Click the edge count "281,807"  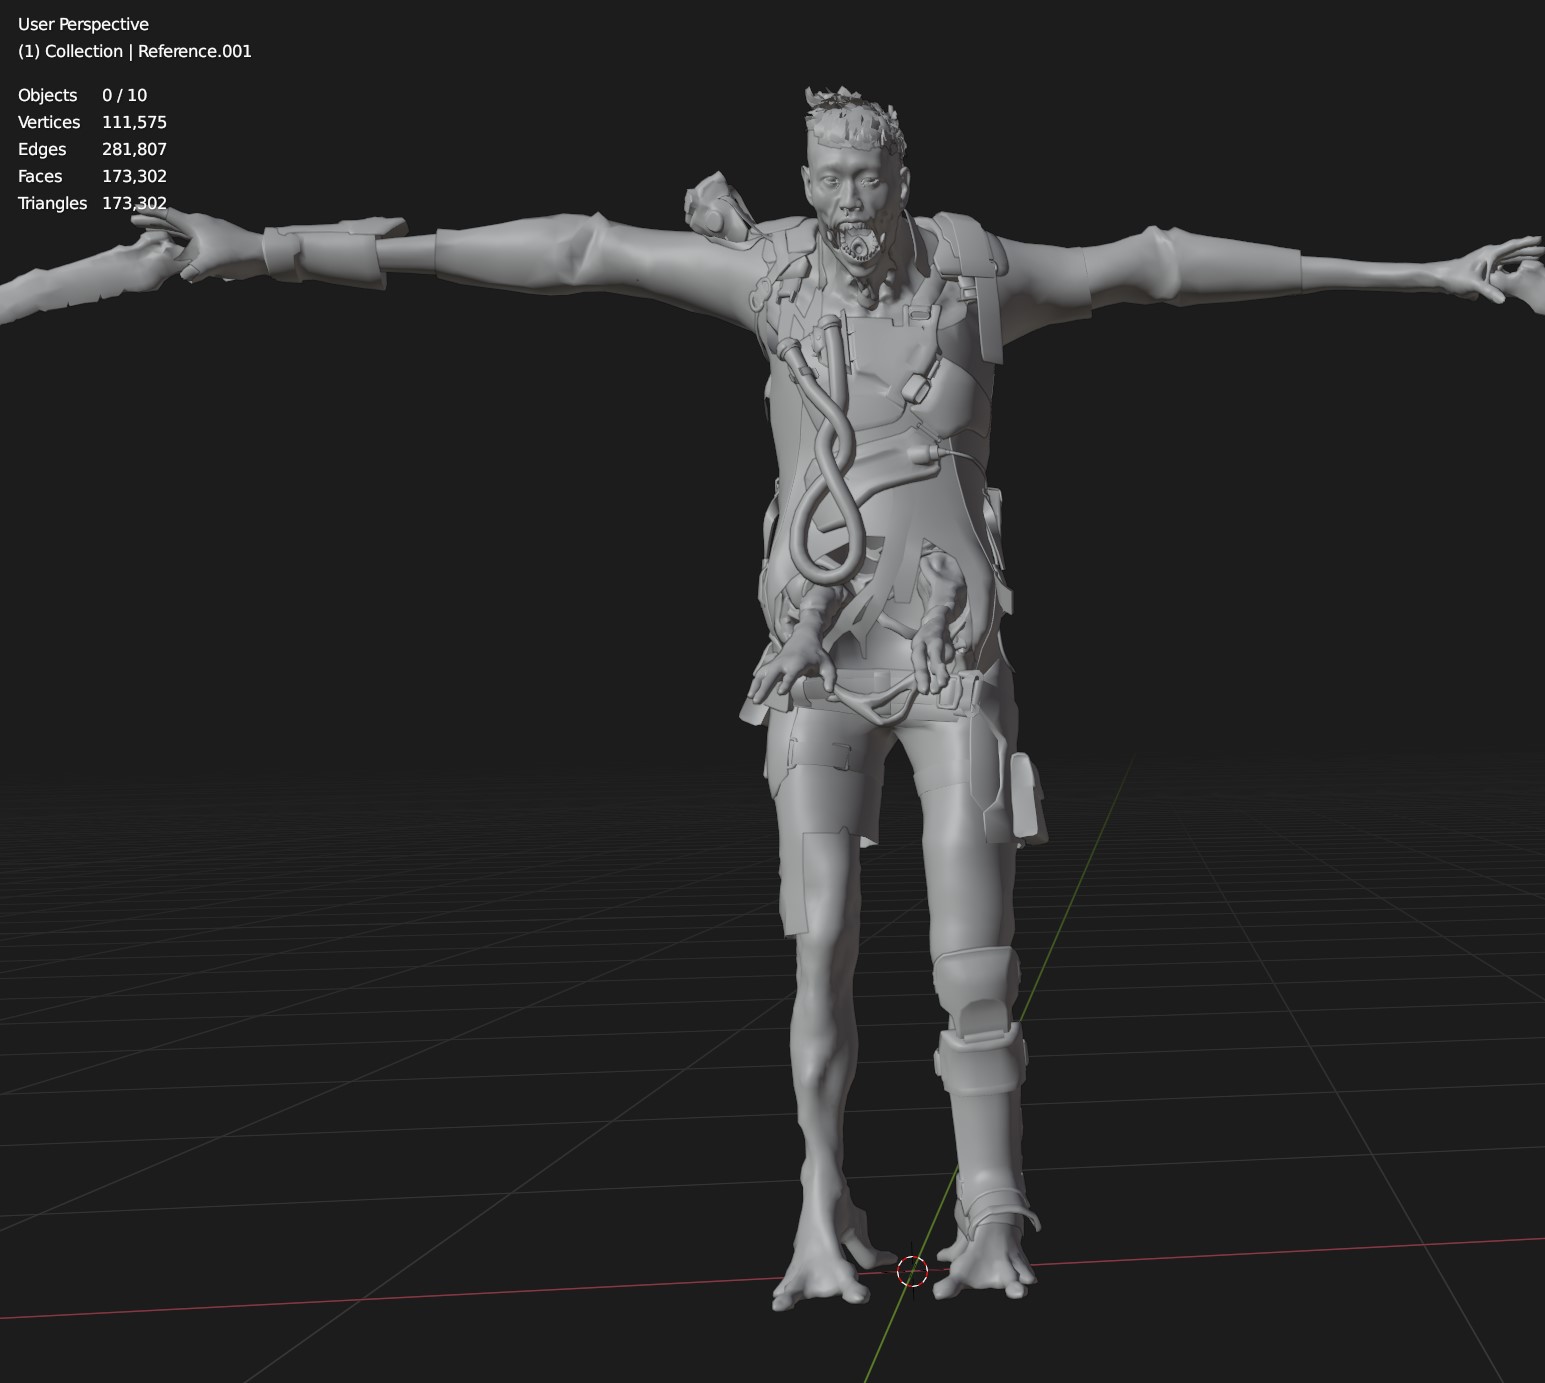134,149
